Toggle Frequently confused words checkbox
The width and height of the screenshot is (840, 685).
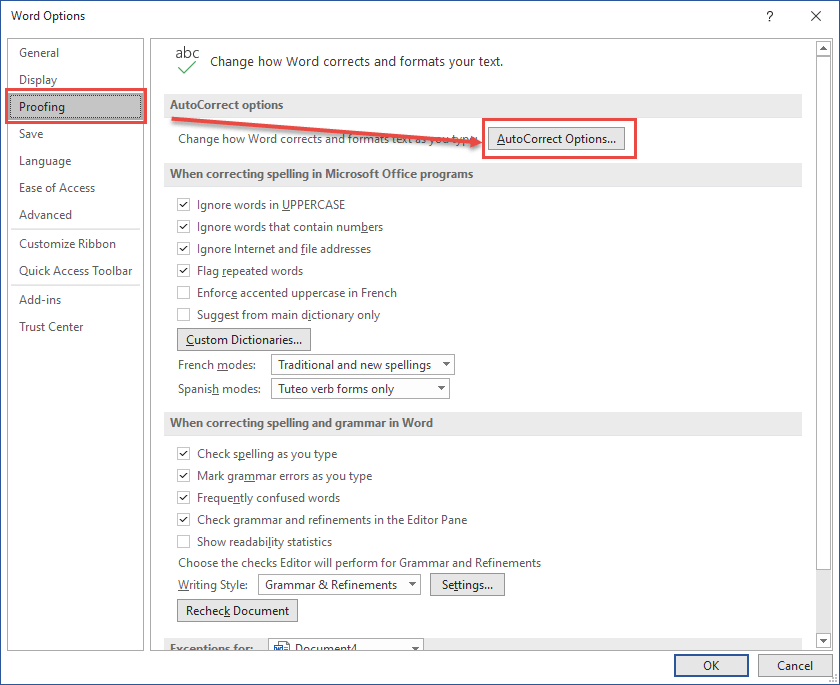click(183, 498)
